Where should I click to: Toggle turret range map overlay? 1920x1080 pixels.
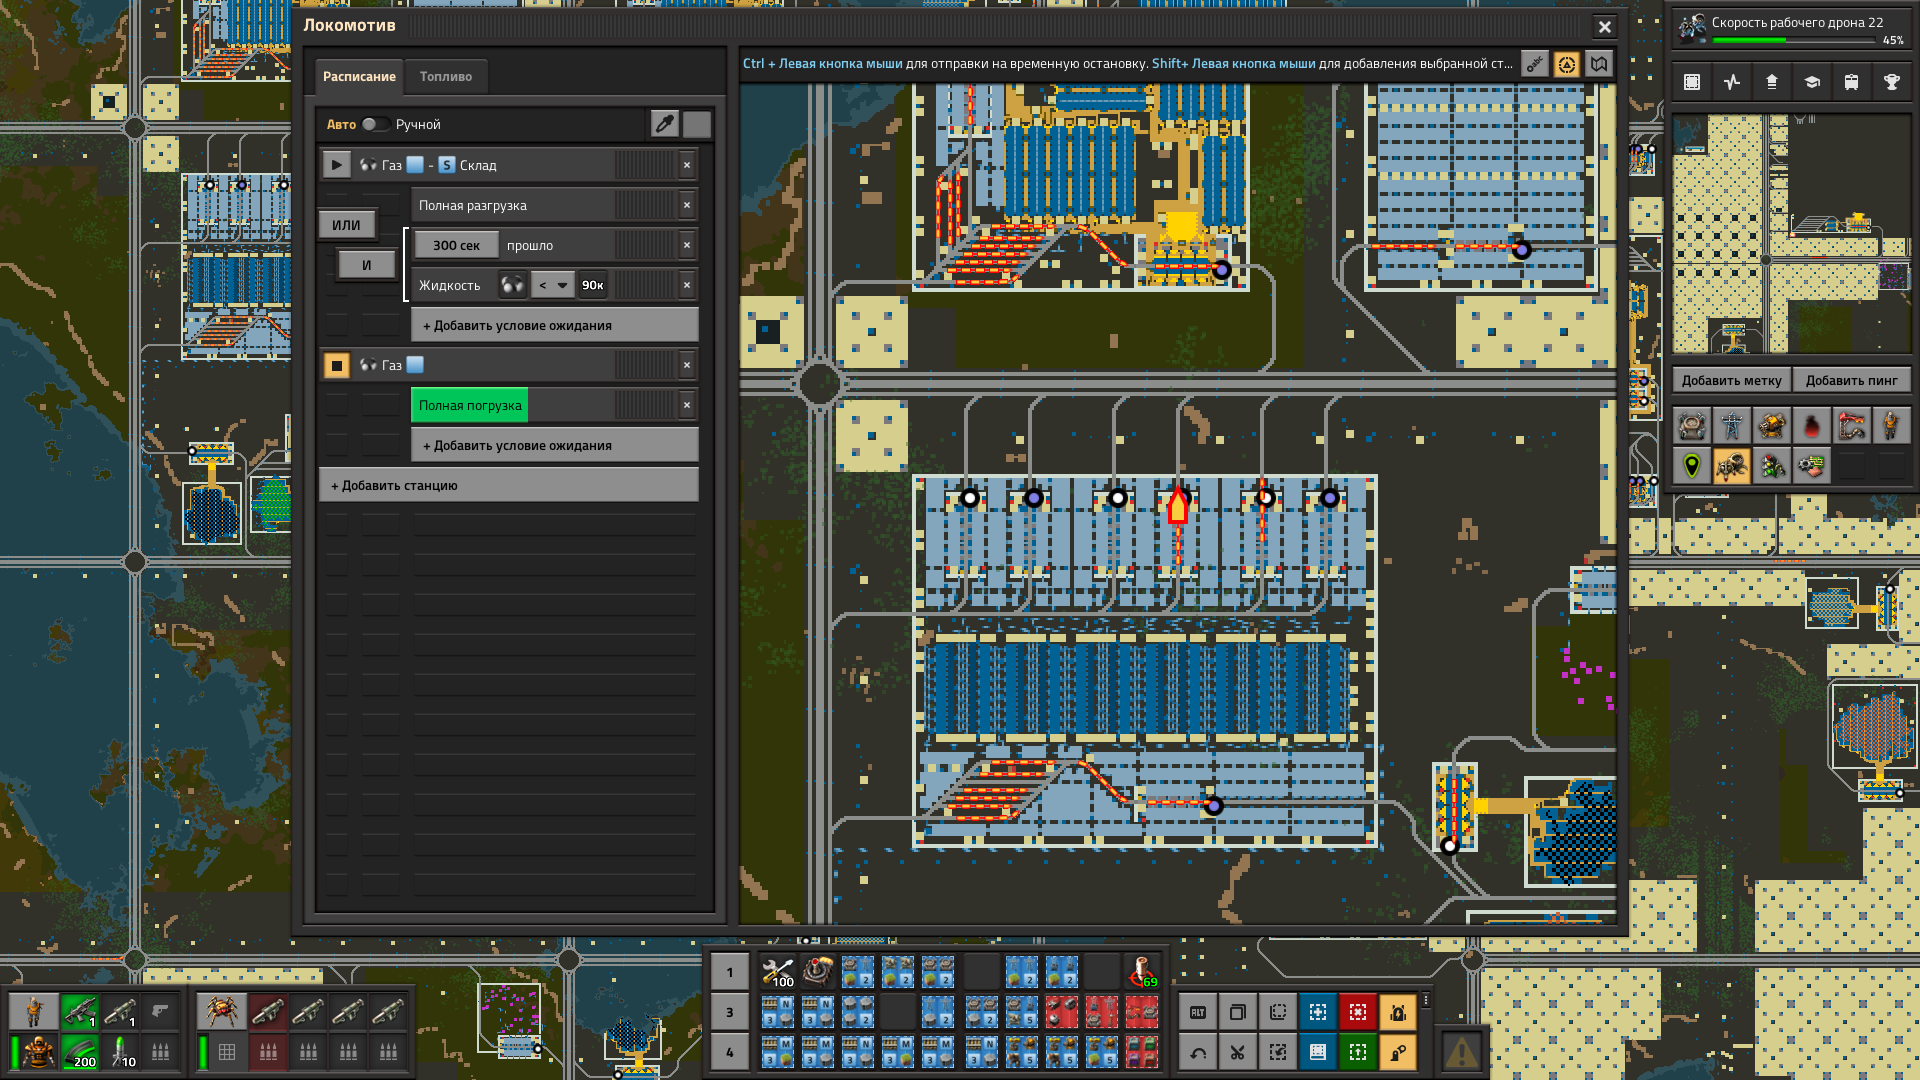pyautogui.click(x=1772, y=426)
